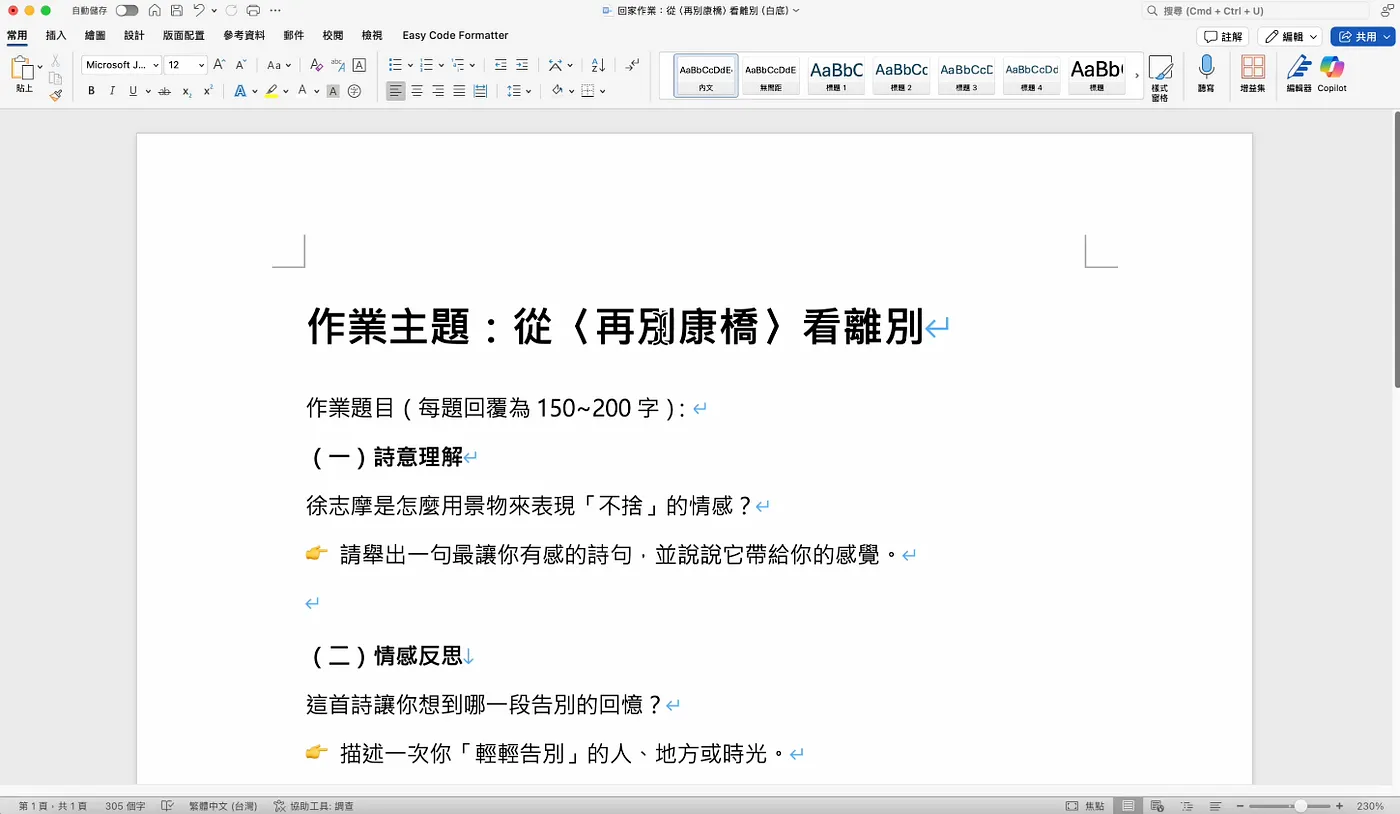
Task: Click the 增益集 Add-ins icon
Action: (x=1252, y=74)
